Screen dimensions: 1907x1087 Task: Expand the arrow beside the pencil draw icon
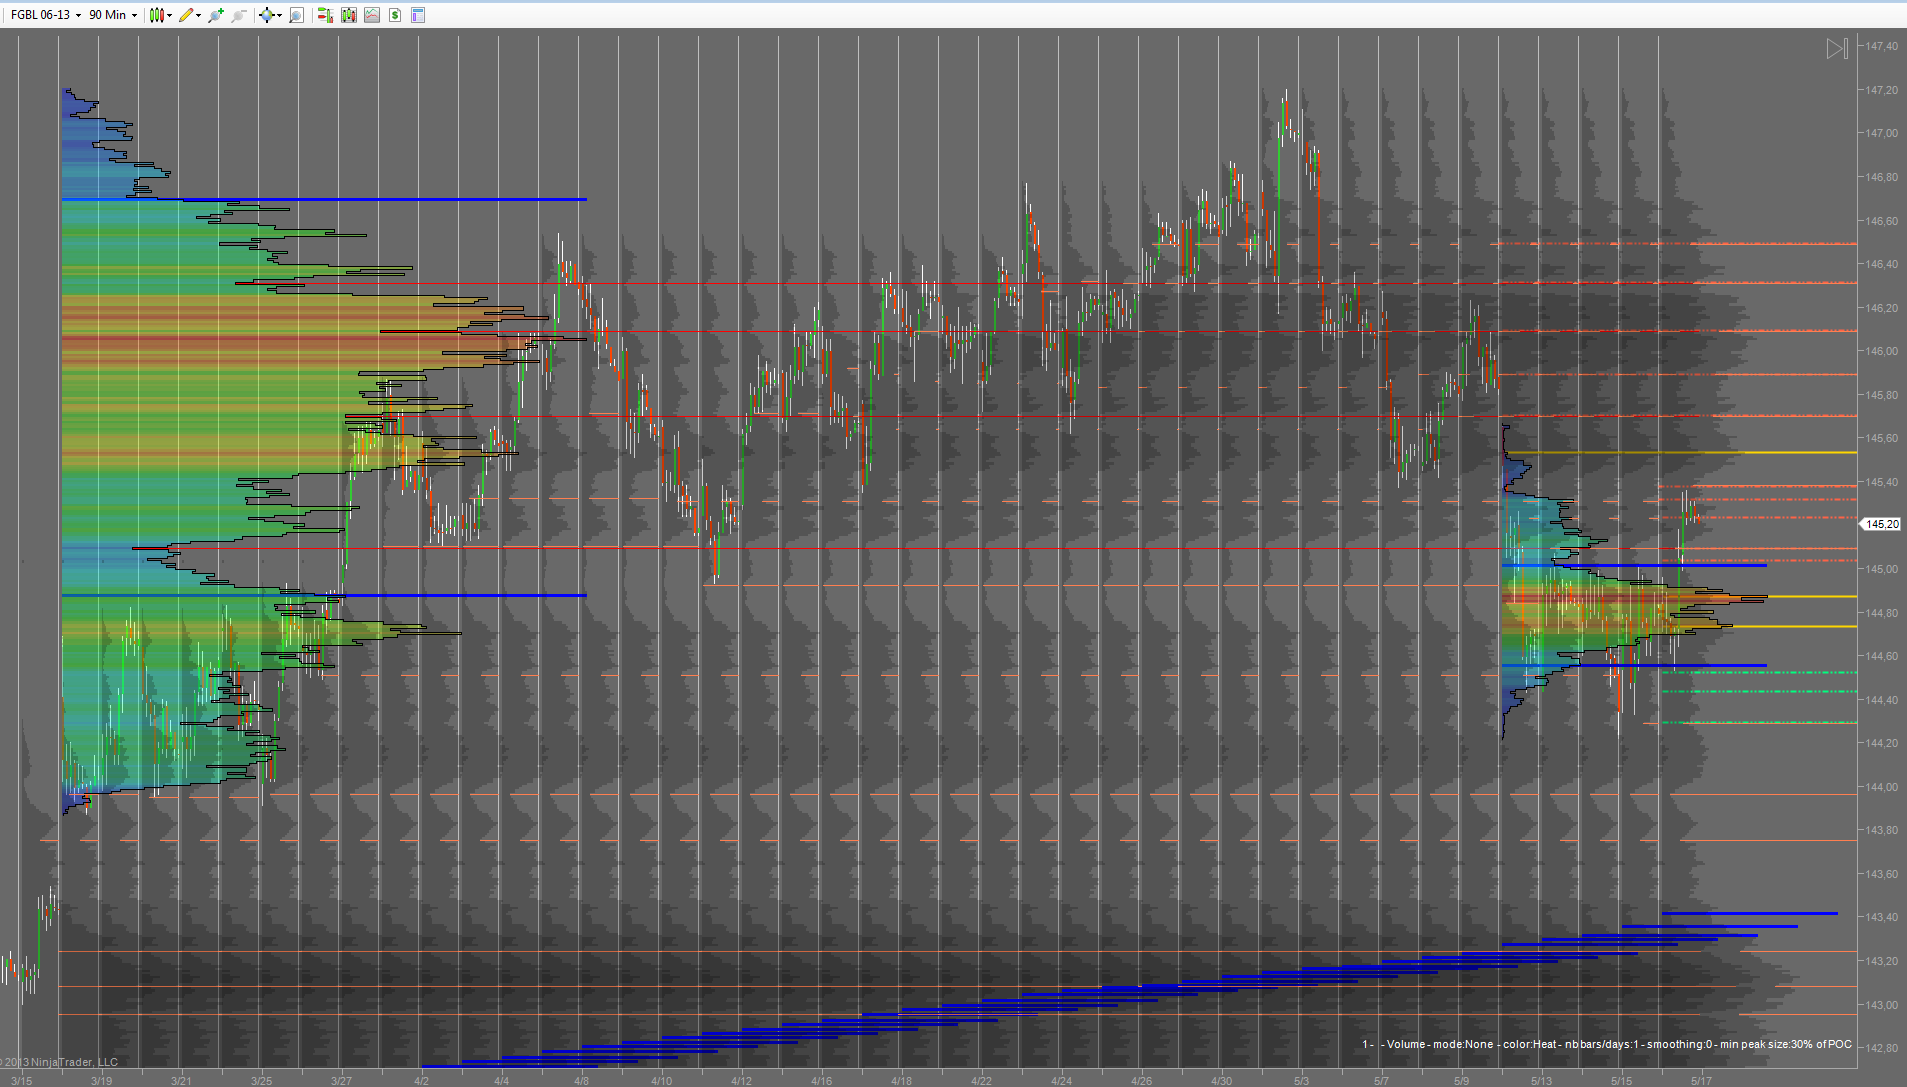(x=199, y=15)
